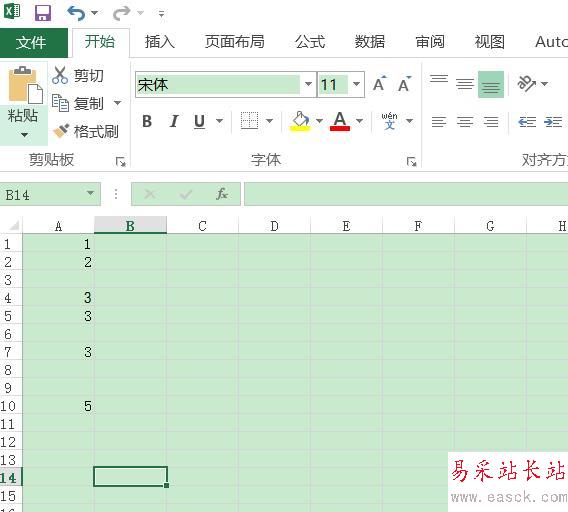This screenshot has height=512, width=568.
Task: Apply red font color
Action: (x=340, y=121)
